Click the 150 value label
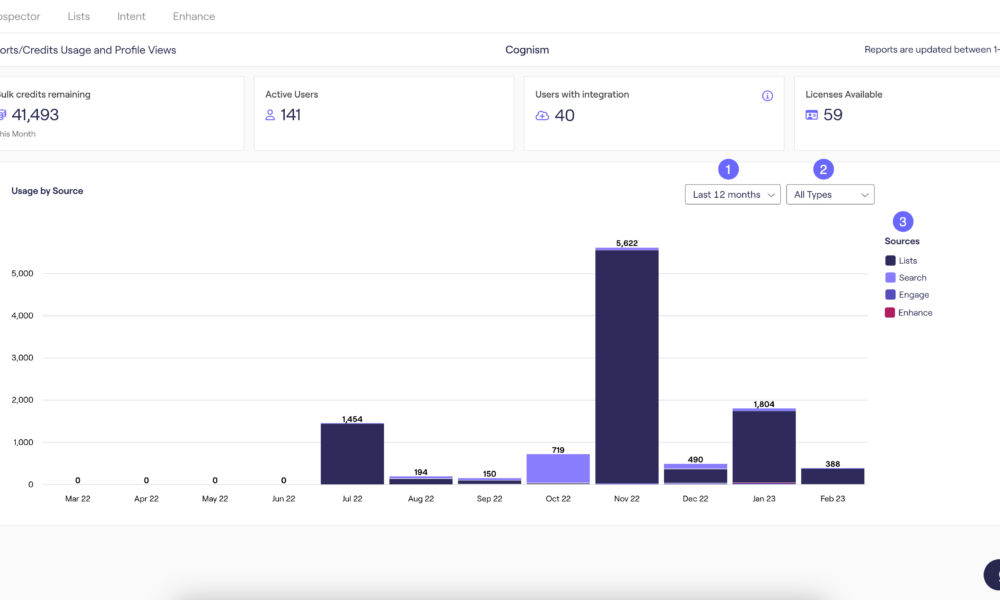 [489, 474]
